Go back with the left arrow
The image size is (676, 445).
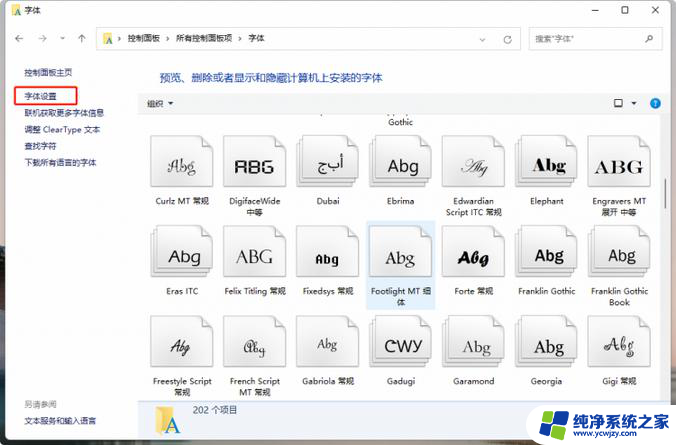(19, 38)
